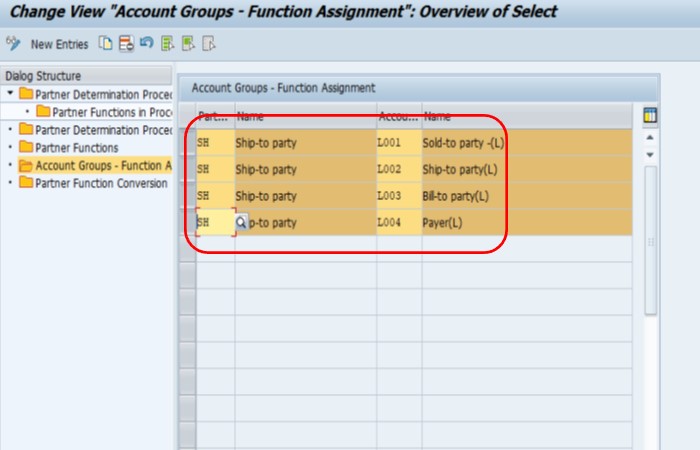Viewport: 700px width, 450px height.
Task: Click the L004 account group cell
Action: click(x=399, y=222)
